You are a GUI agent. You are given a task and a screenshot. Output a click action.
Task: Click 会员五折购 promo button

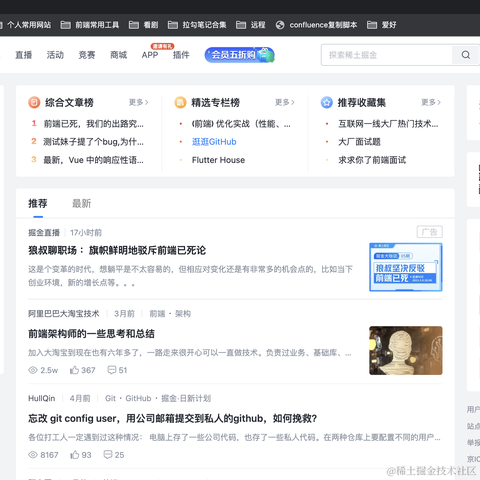point(239,55)
